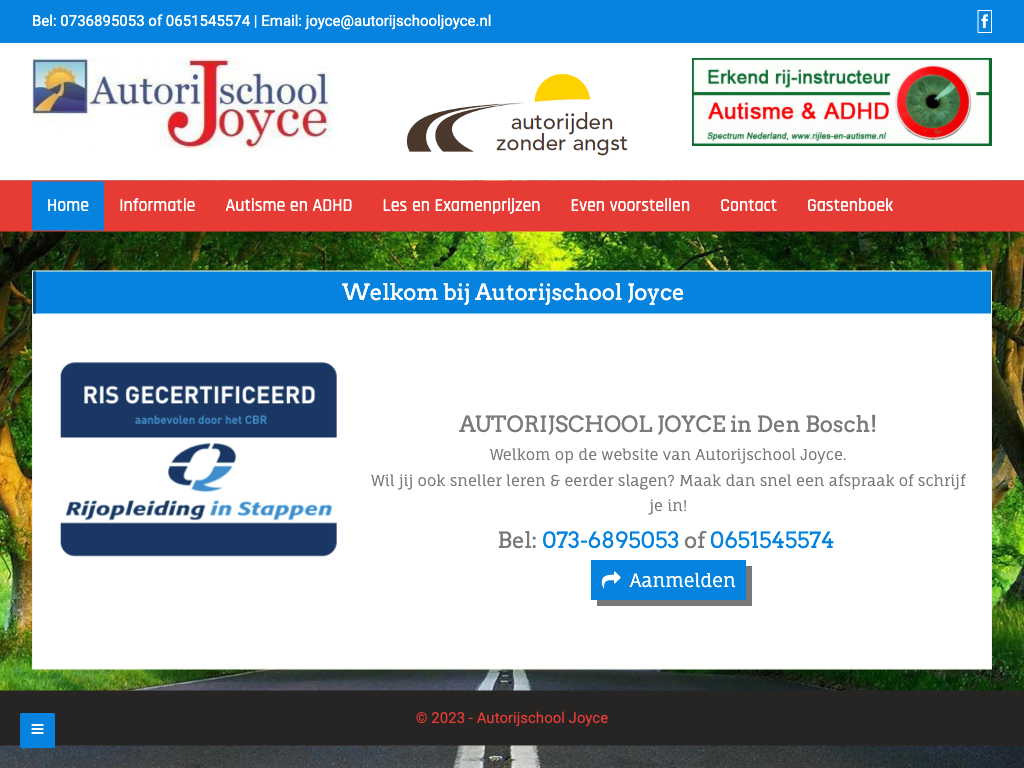Click the '© 2023 - Autorijschool Joyce' footer text
The height and width of the screenshot is (768, 1024).
tap(512, 718)
